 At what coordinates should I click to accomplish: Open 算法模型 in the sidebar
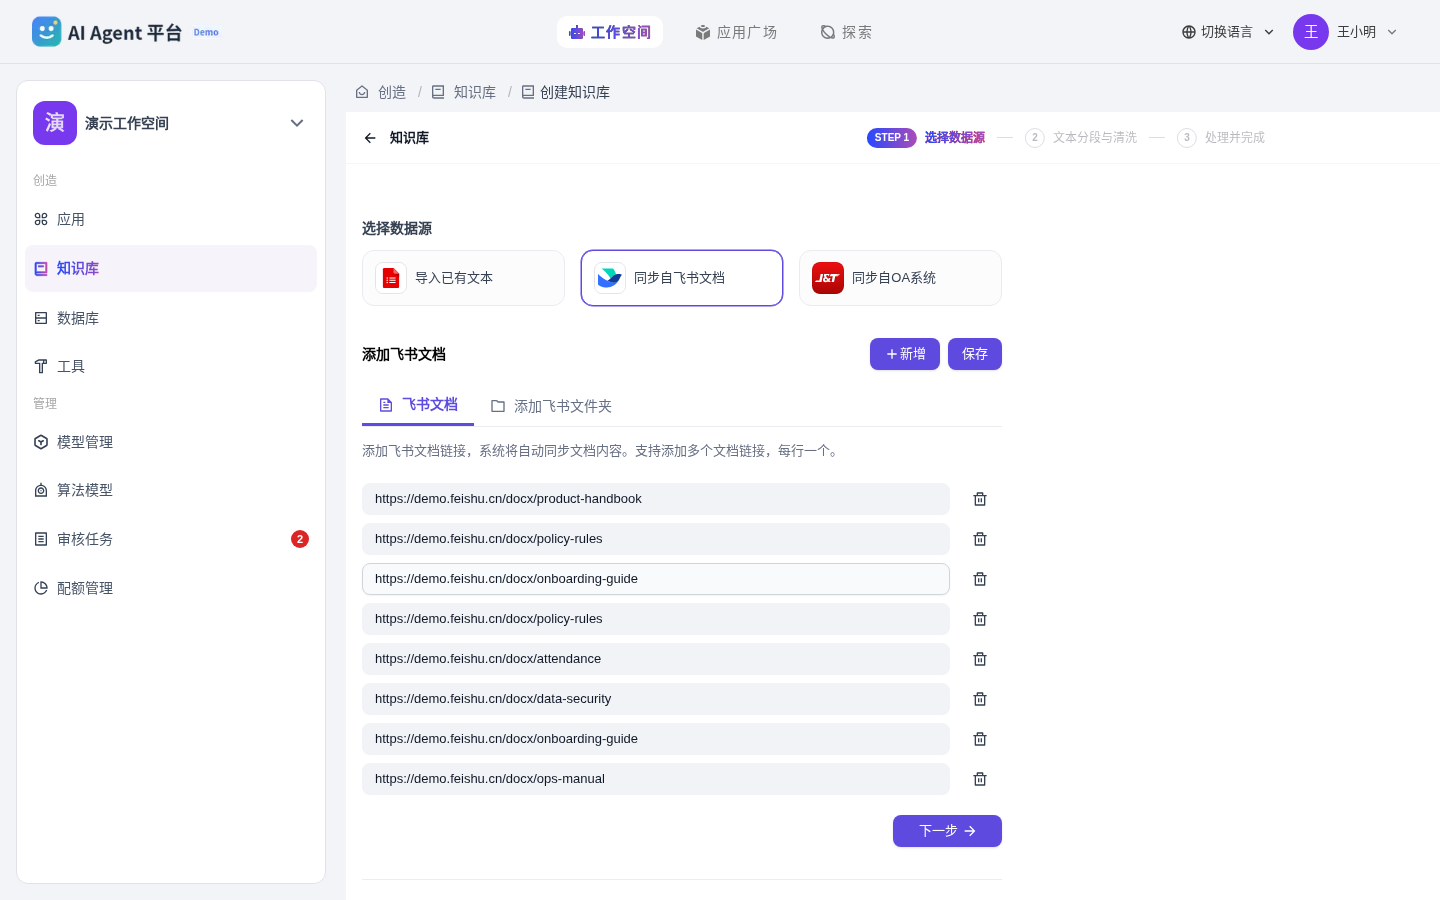point(171,490)
